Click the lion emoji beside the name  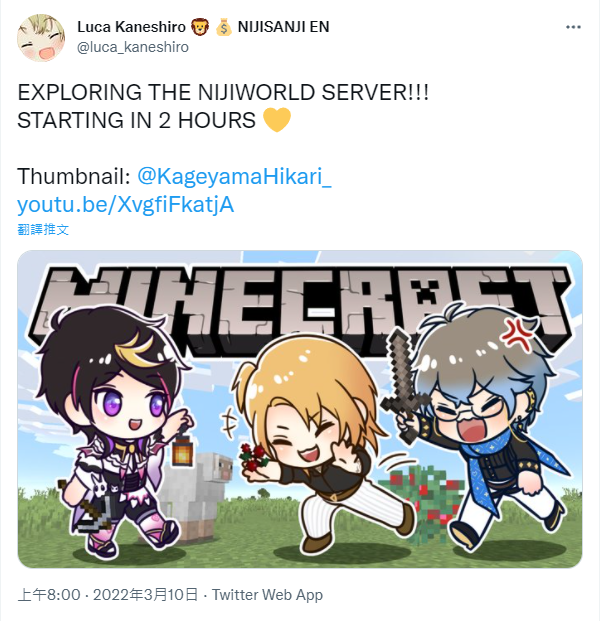tap(200, 27)
